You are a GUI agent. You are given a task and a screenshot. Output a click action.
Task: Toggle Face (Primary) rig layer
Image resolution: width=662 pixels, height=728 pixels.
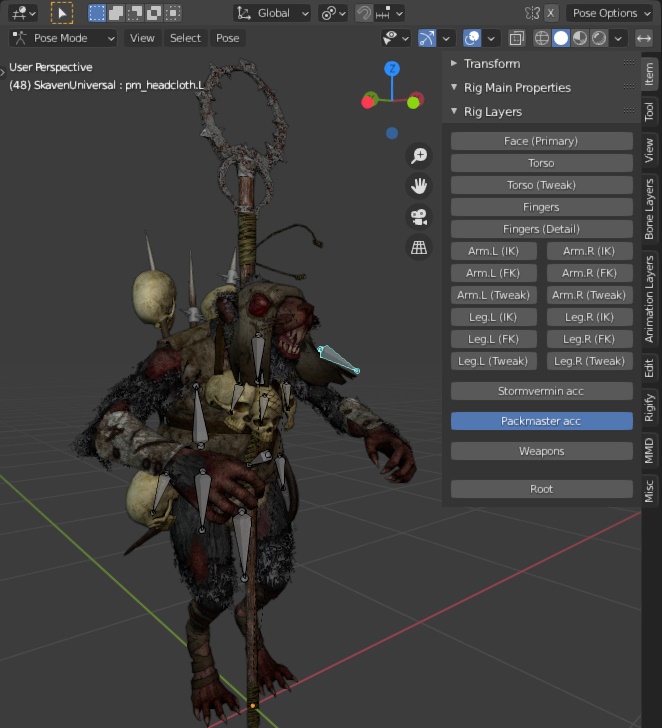[541, 141]
